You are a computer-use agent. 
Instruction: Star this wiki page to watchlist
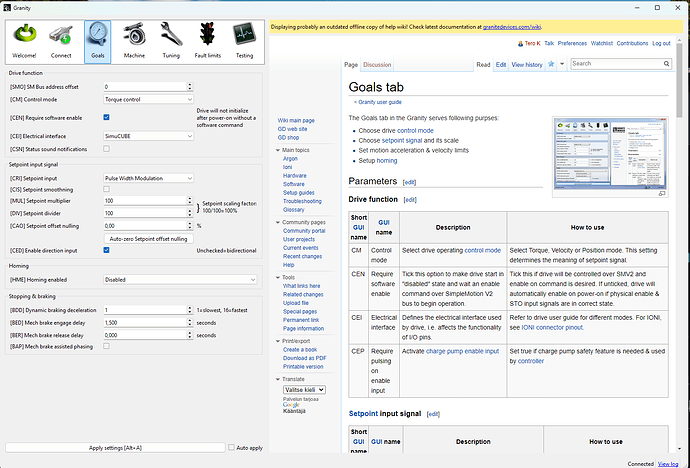coord(551,64)
